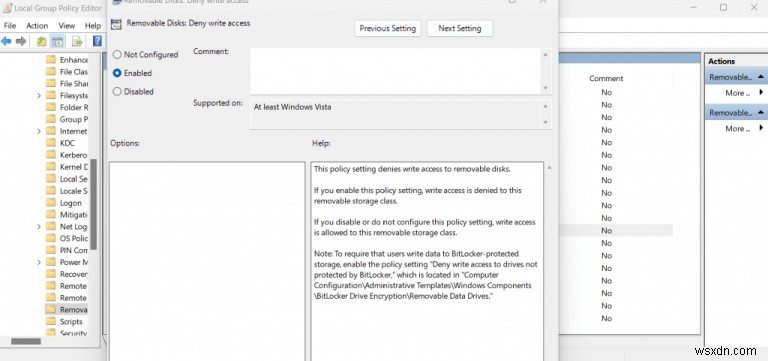Click the Forward arrow toolbar icon
The width and height of the screenshot is (768, 361).
tap(21, 41)
